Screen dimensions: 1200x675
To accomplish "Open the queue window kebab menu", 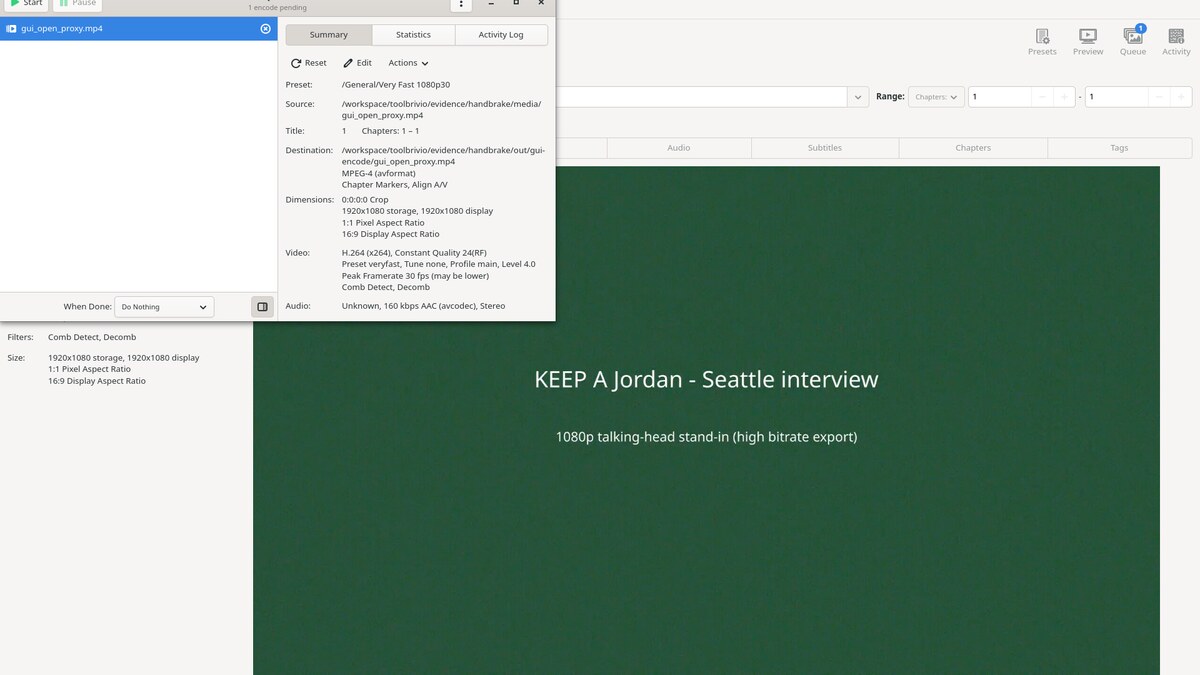I will point(460,4).
